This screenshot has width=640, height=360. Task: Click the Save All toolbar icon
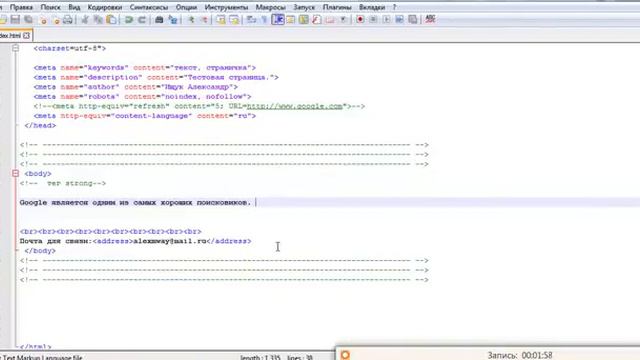pyautogui.click(x=29, y=19)
